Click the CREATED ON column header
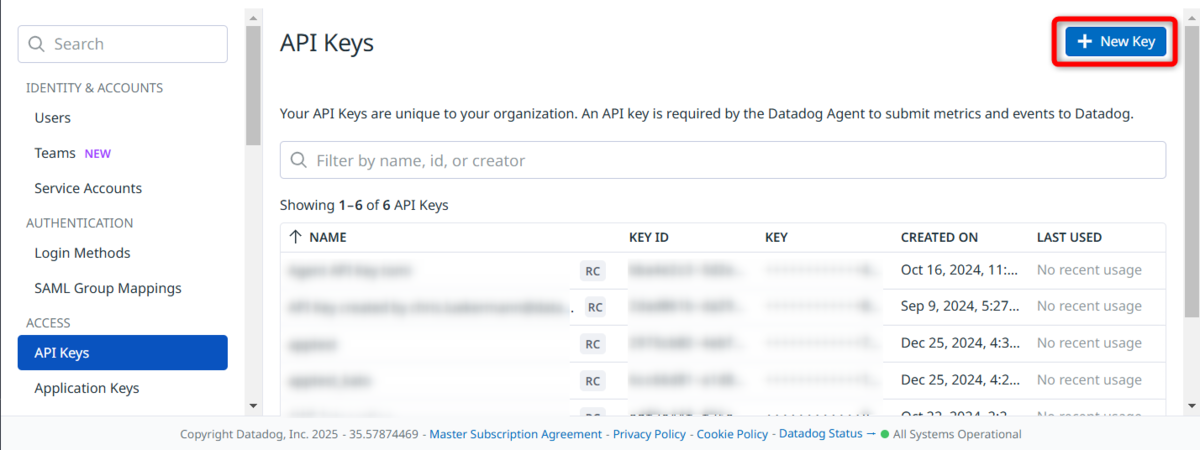The image size is (1200, 450). point(939,238)
